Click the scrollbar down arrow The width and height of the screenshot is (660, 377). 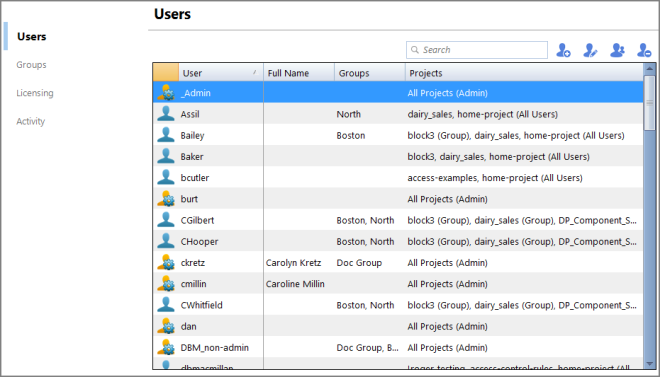click(x=649, y=364)
